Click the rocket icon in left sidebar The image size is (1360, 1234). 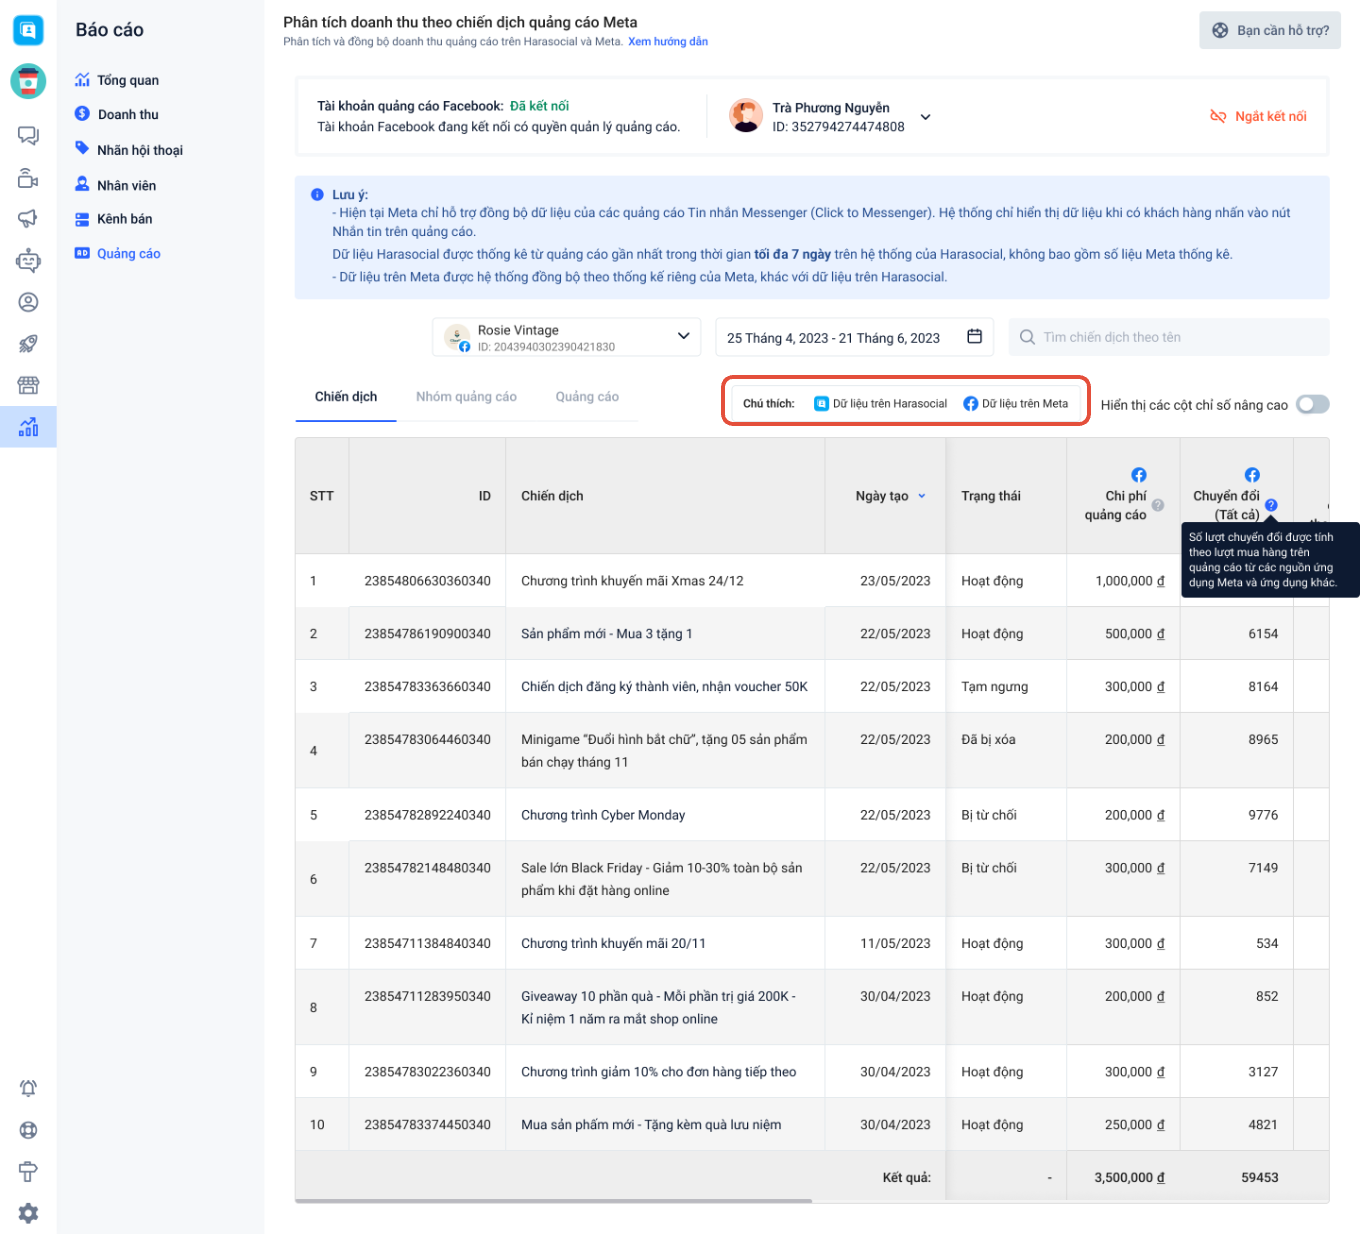pyautogui.click(x=28, y=344)
